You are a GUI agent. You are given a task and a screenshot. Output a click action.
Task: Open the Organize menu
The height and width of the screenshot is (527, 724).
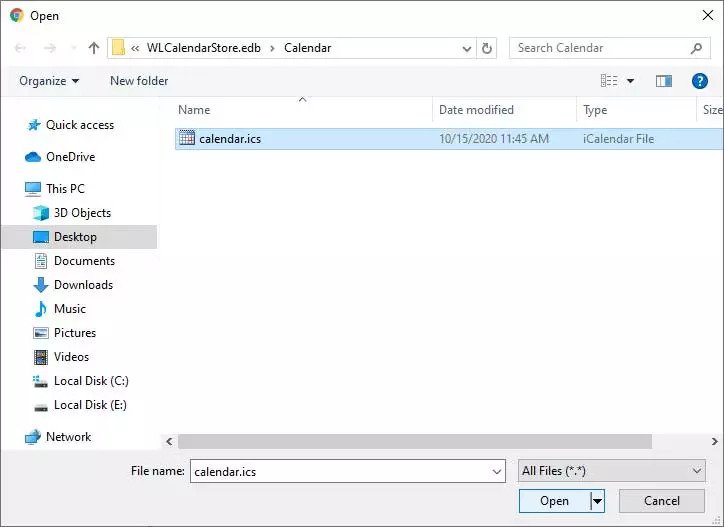pyautogui.click(x=49, y=81)
